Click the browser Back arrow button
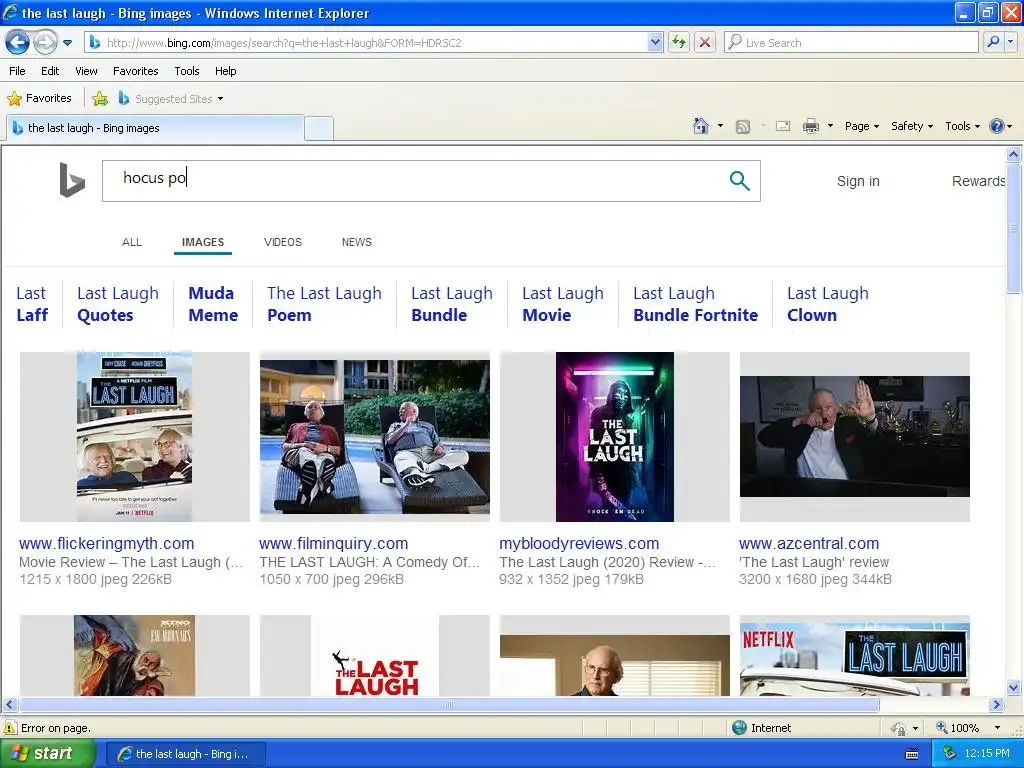Screen dimensions: 1024x768 point(17,43)
